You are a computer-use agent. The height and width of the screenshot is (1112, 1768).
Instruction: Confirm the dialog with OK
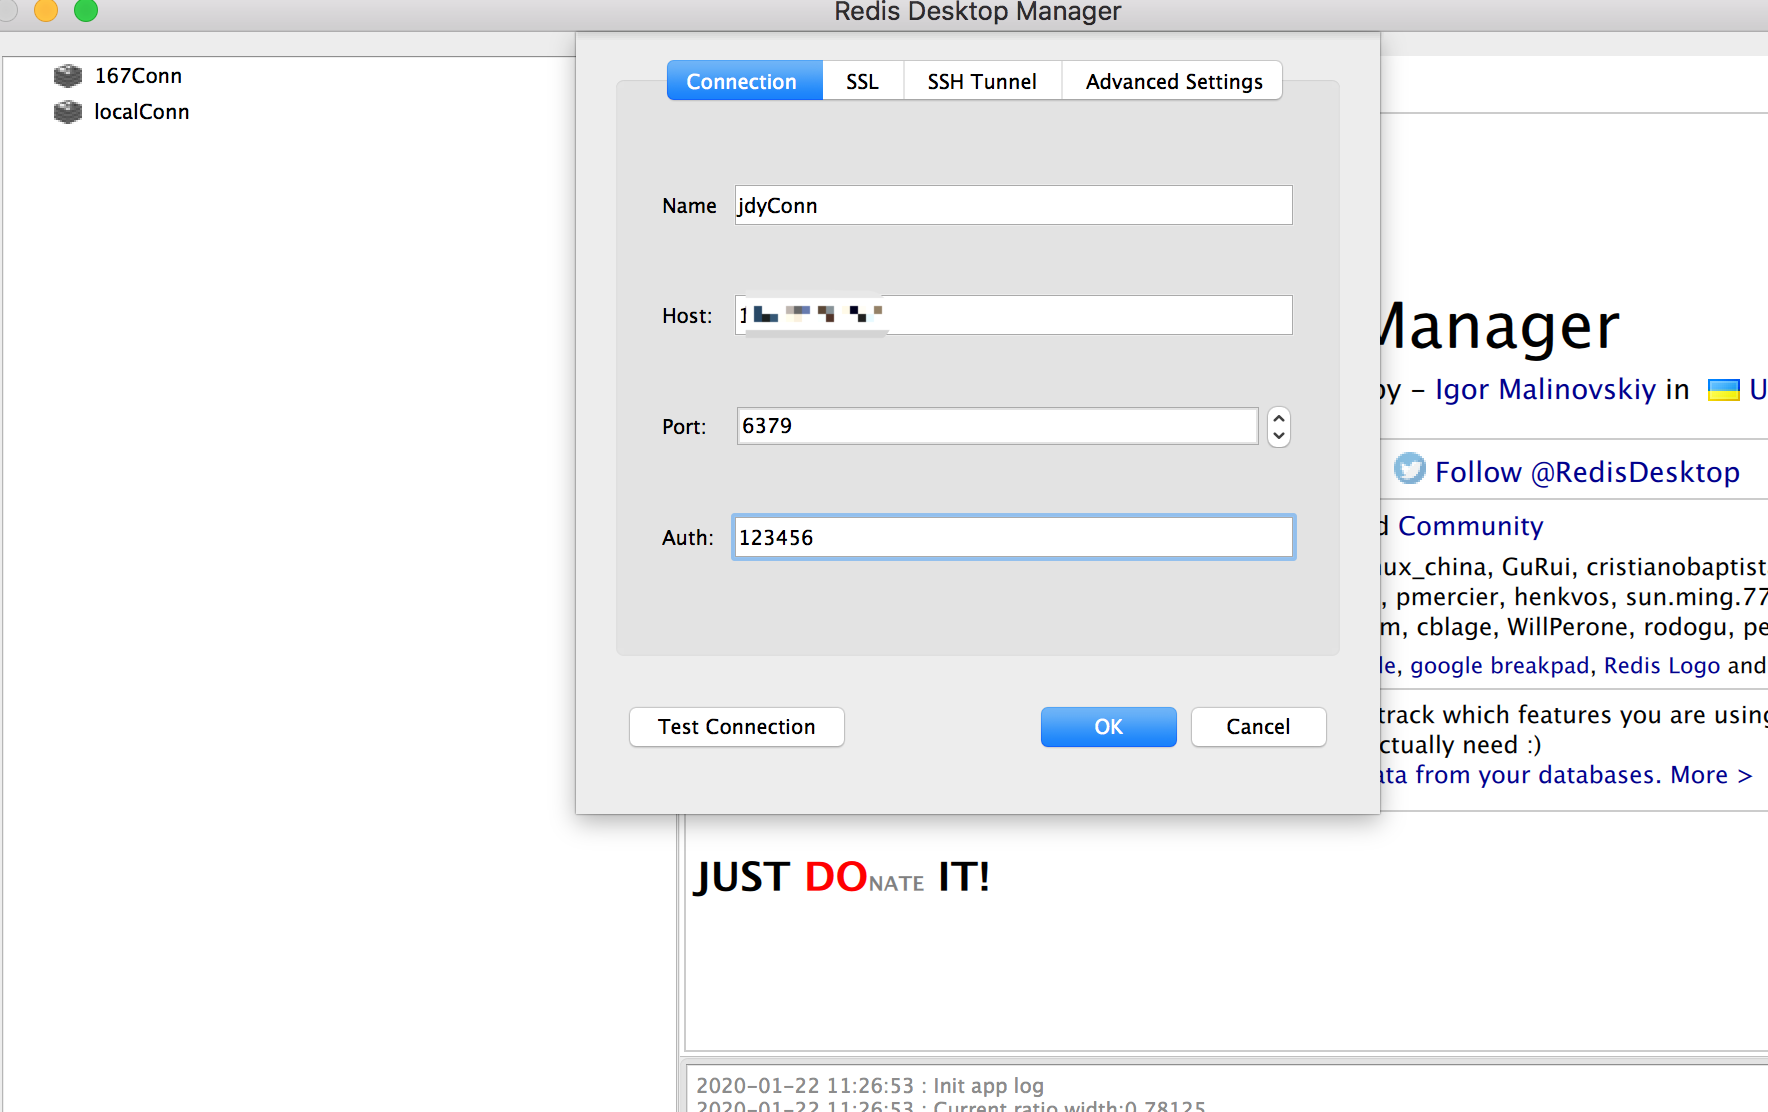point(1108,727)
